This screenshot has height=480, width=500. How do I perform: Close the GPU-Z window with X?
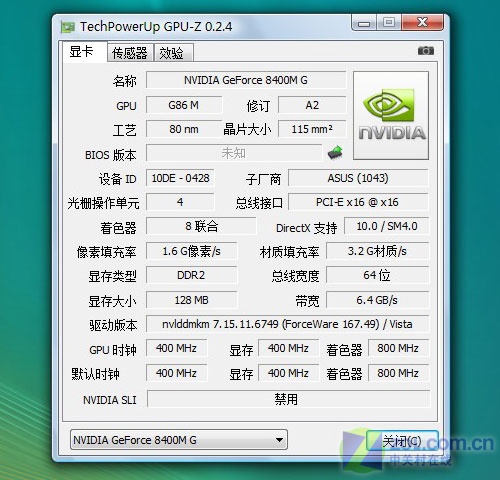[x=422, y=23]
